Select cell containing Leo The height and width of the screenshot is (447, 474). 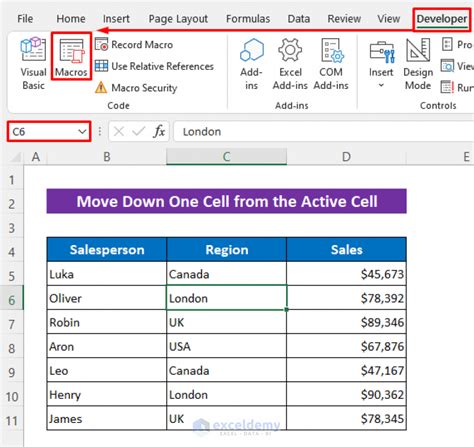coord(107,370)
